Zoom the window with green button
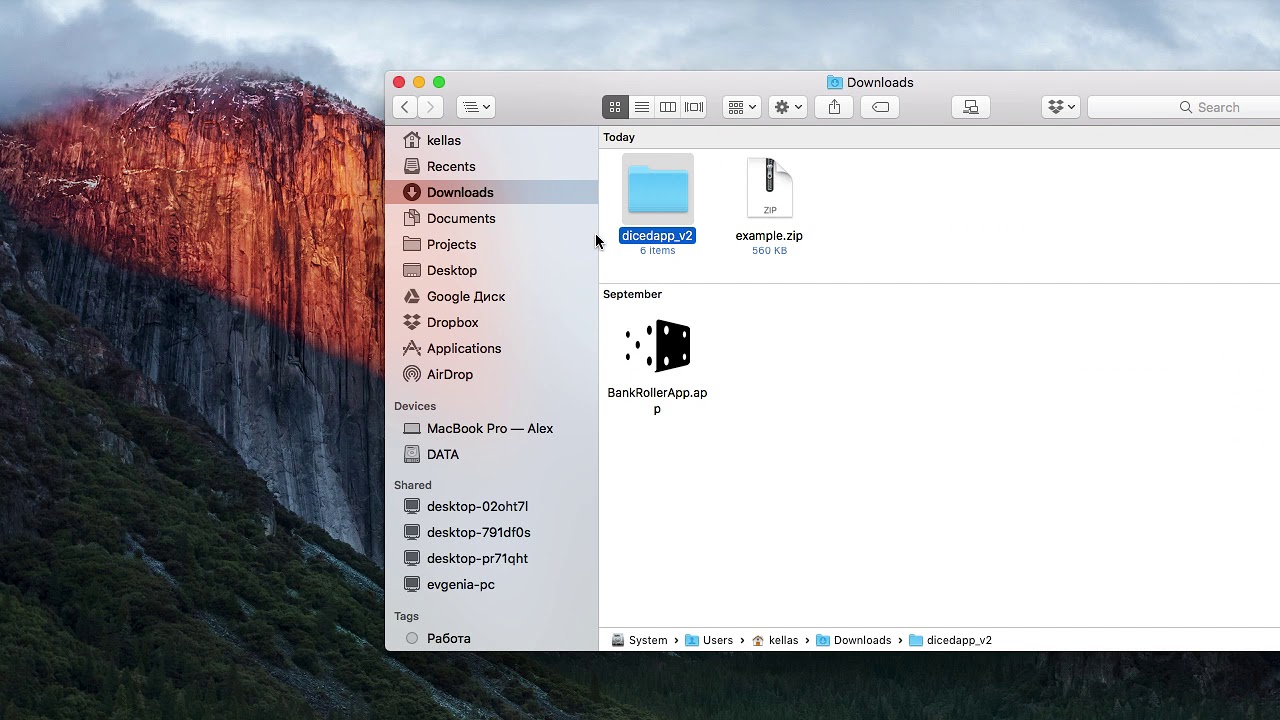Image resolution: width=1280 pixels, height=720 pixels. pos(439,82)
